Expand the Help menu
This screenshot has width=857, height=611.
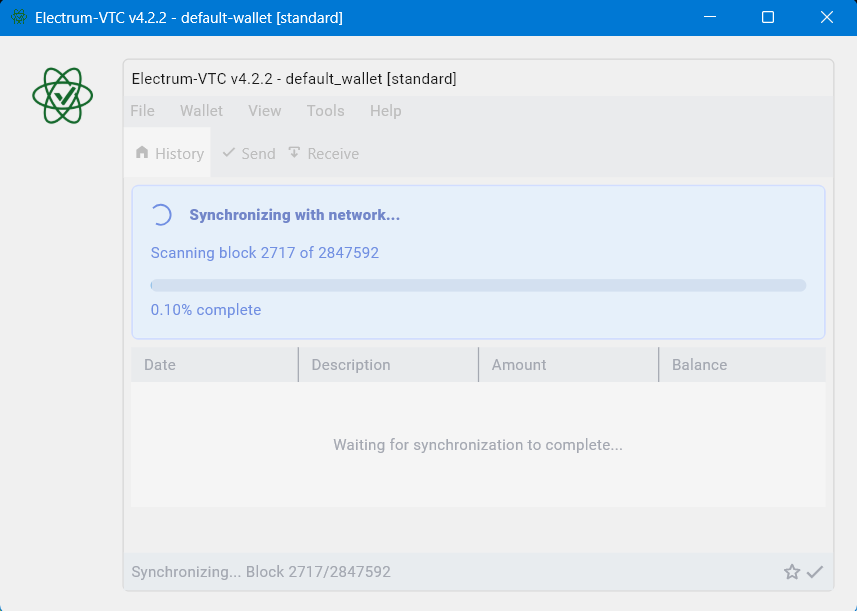[x=385, y=111]
